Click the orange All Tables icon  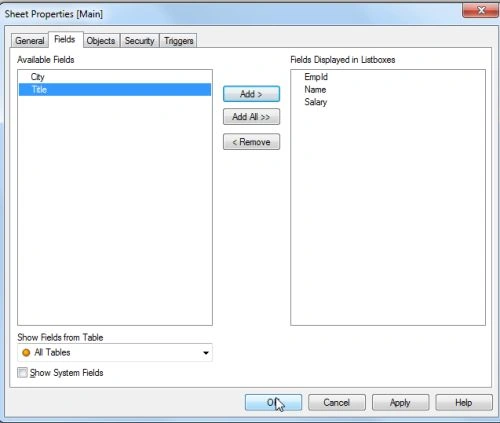26,353
